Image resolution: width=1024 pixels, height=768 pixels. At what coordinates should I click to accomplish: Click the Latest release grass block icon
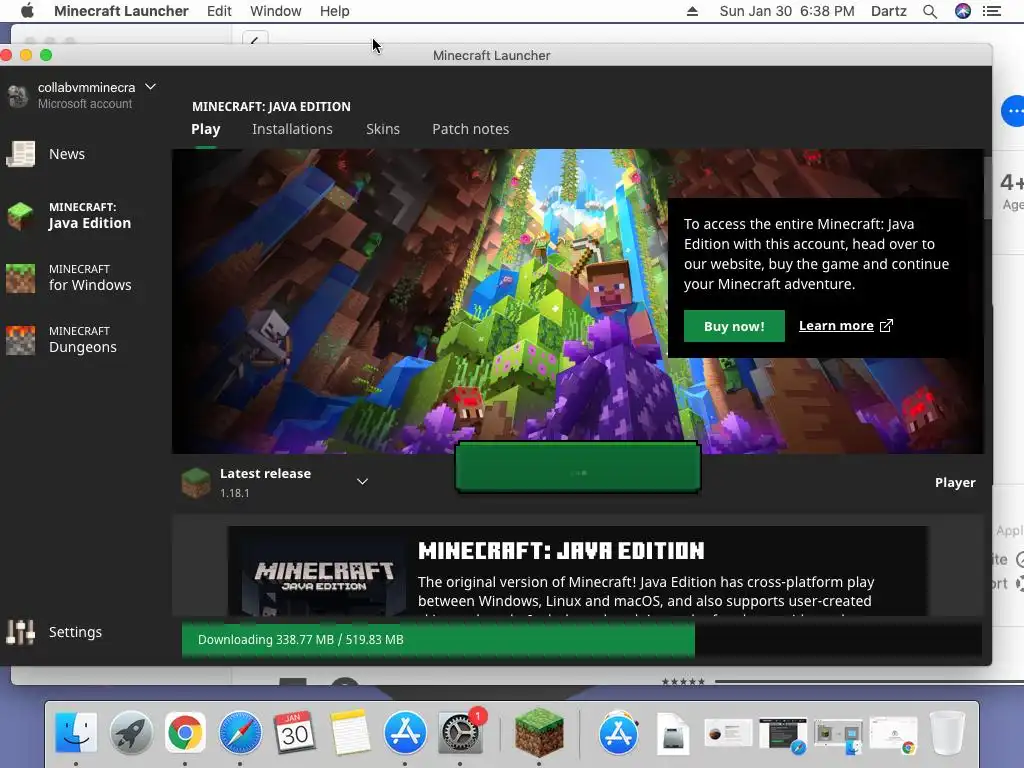point(195,483)
